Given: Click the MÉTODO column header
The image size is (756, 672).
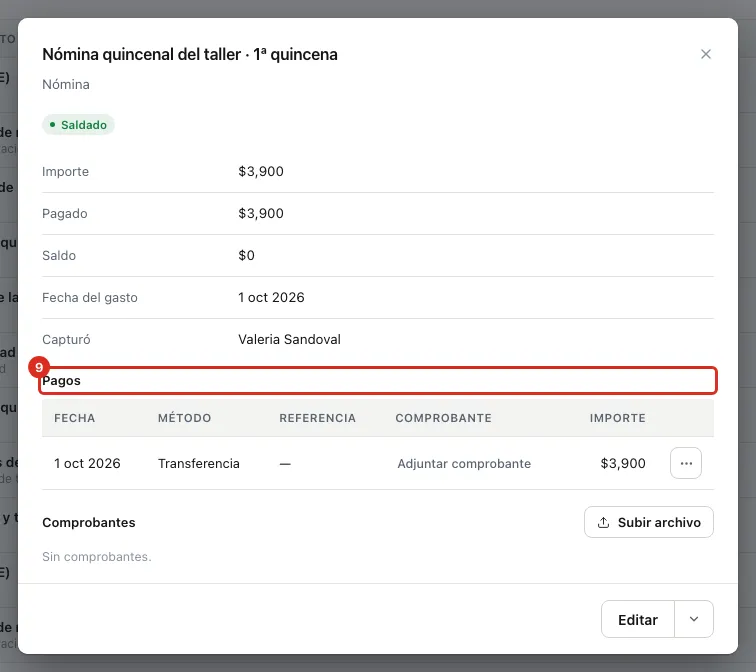Looking at the screenshot, I should click(x=185, y=418).
